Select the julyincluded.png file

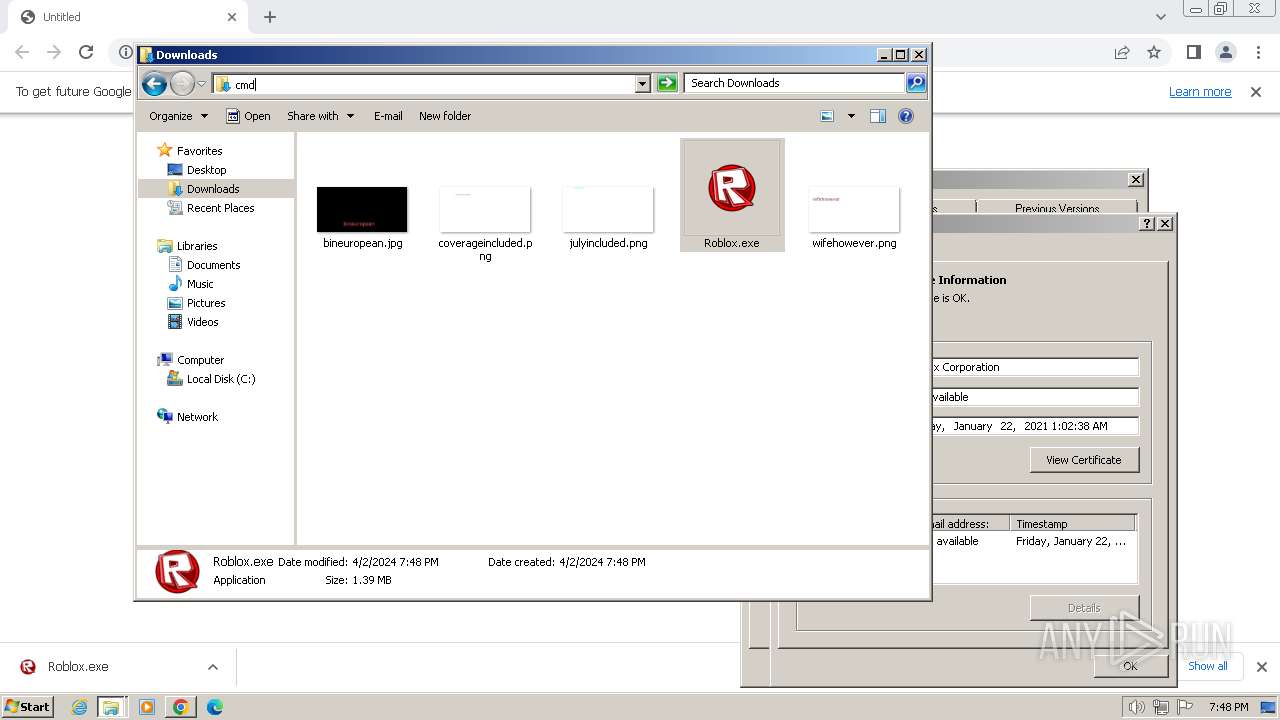[x=608, y=218]
